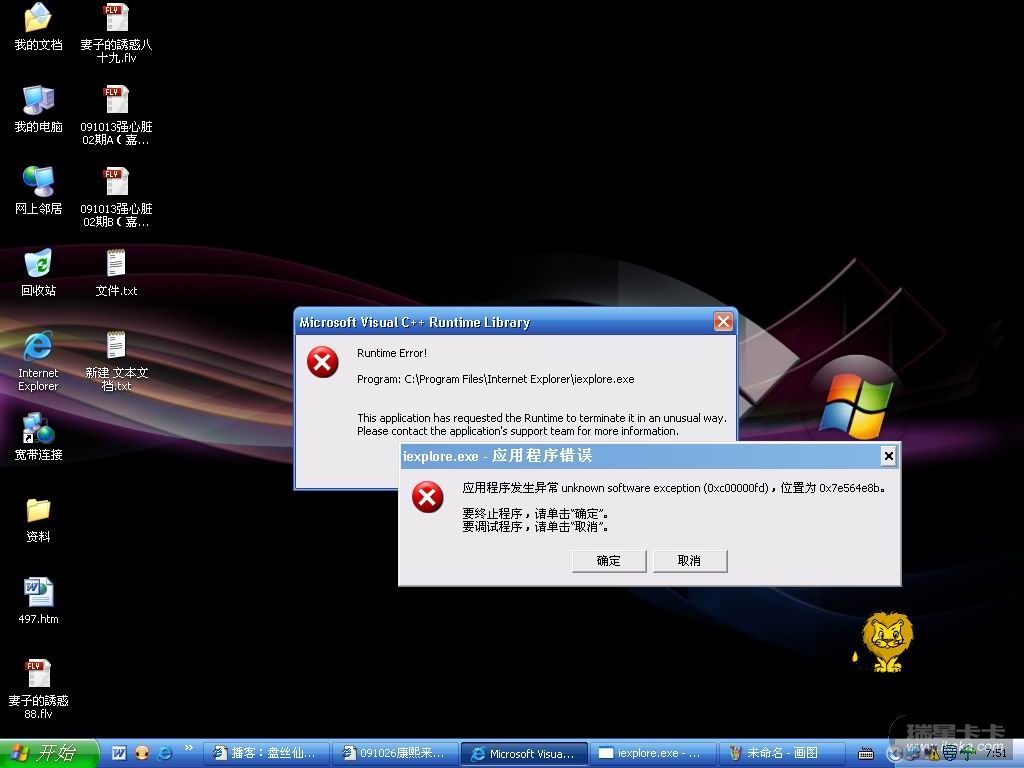Click the red error icon in Runtime Library dialog

(x=323, y=362)
